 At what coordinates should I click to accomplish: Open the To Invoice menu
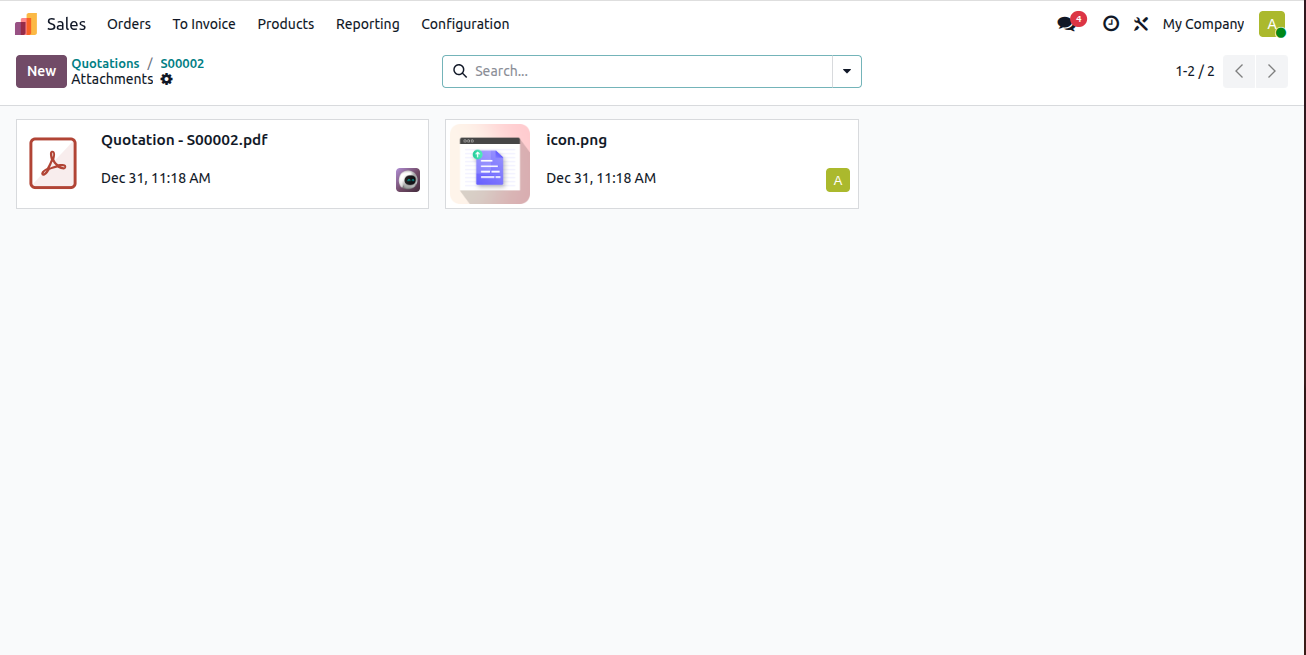(204, 24)
